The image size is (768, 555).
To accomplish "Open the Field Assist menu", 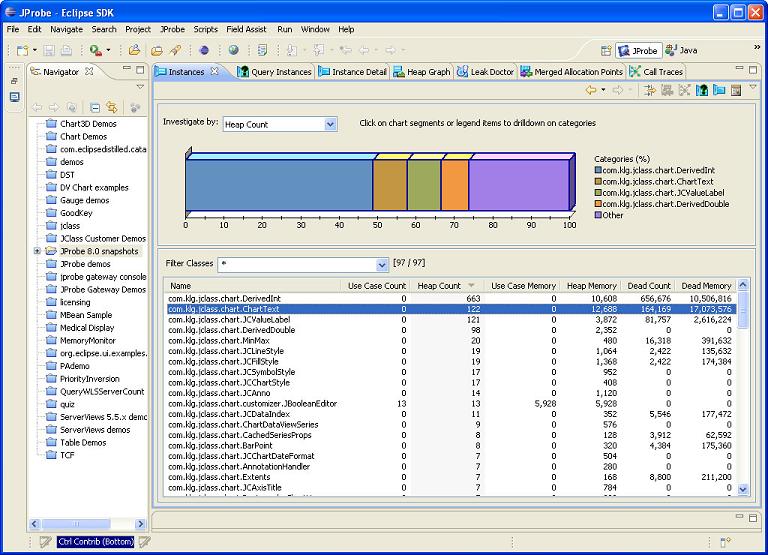I will point(246,29).
